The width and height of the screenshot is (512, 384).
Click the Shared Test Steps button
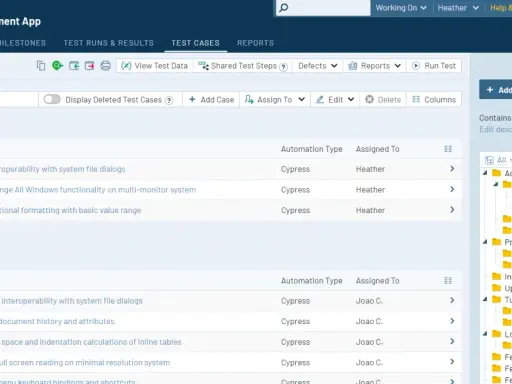point(243,66)
